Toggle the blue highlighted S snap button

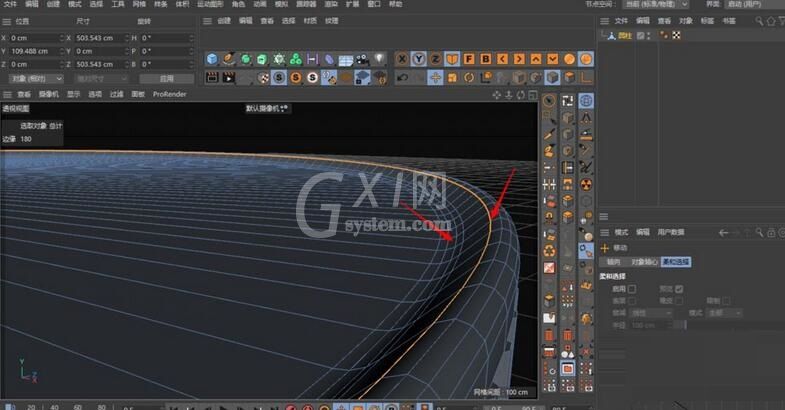click(x=279, y=78)
